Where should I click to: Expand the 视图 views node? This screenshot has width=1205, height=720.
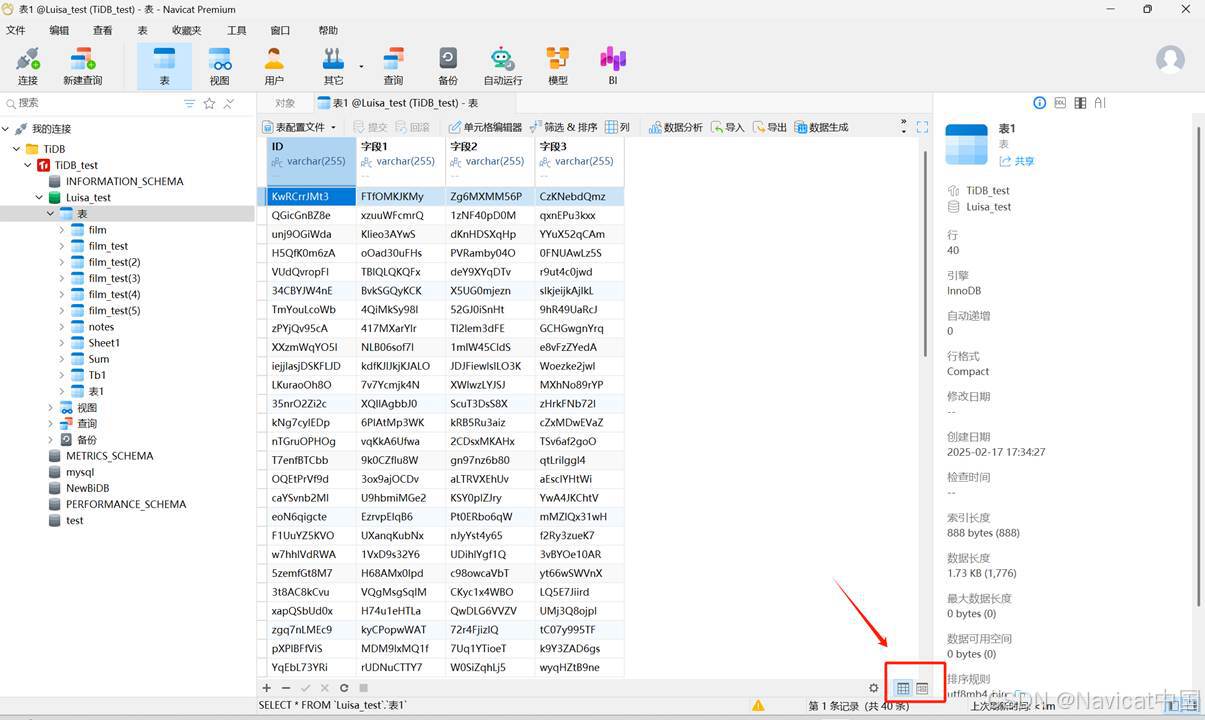coord(51,408)
